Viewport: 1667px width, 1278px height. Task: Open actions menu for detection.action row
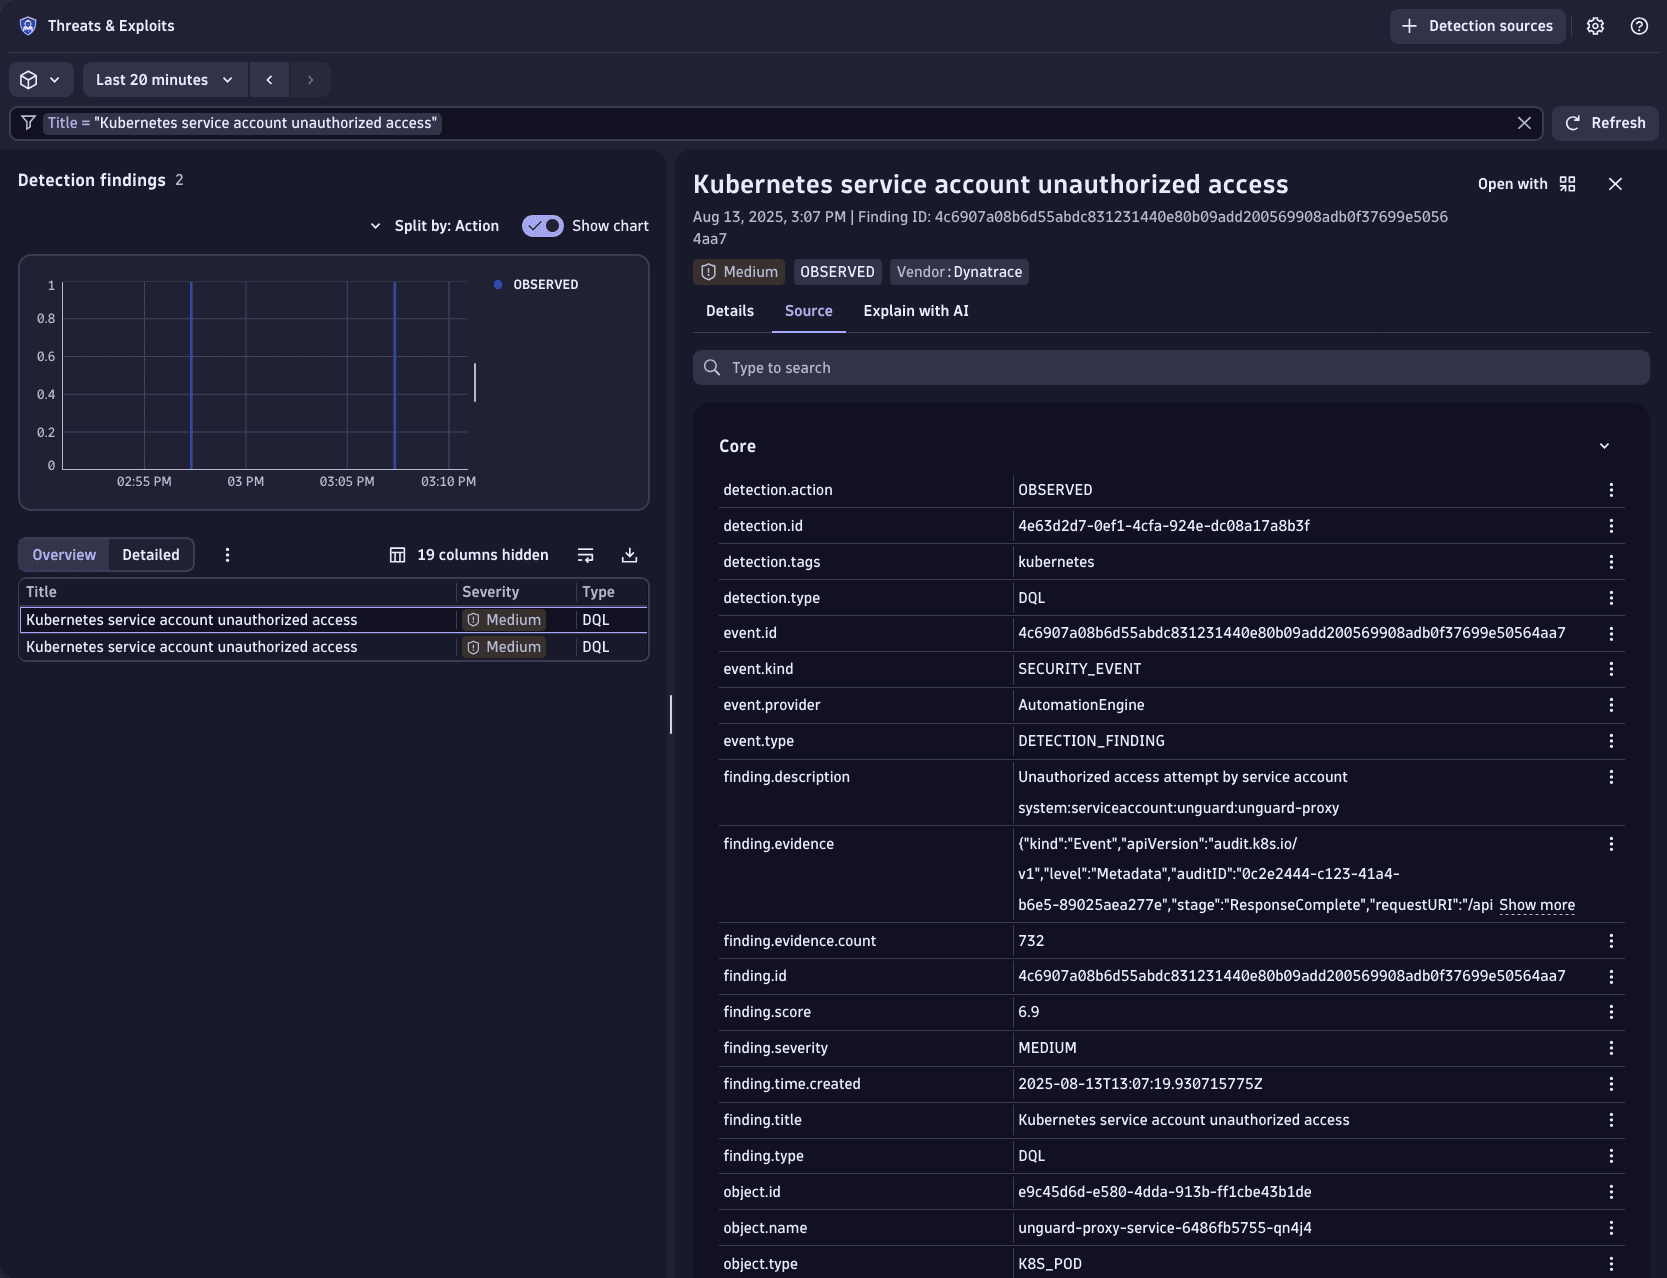click(x=1611, y=490)
